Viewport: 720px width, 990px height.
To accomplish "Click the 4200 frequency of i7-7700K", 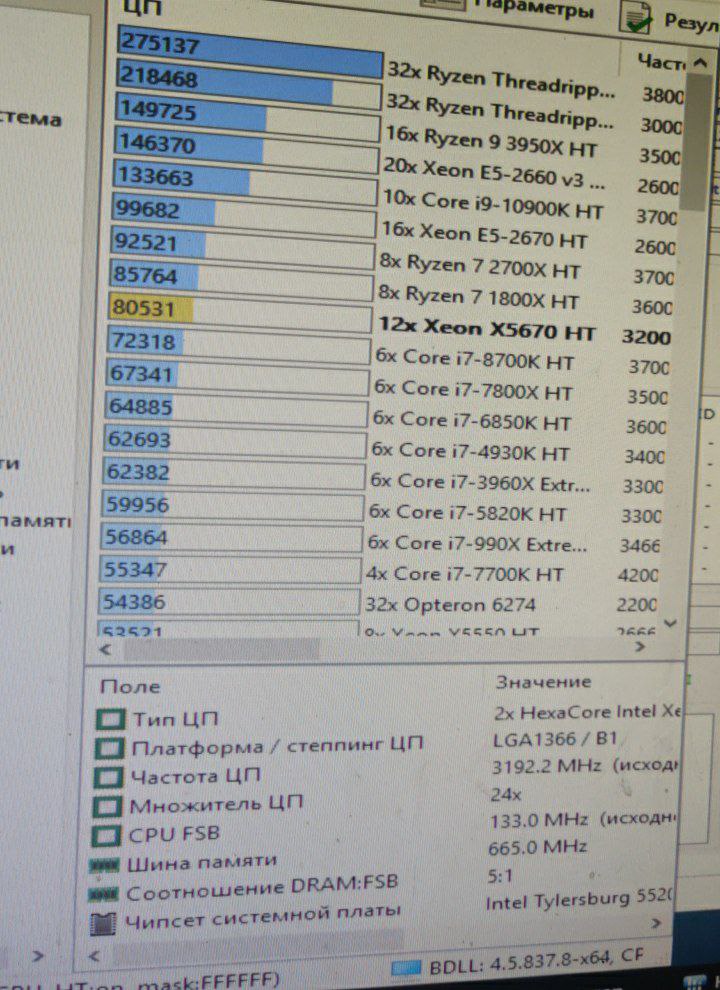I will coord(638,575).
